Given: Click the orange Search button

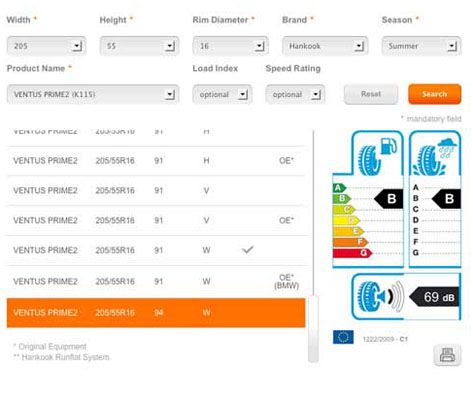Looking at the screenshot, I should click(435, 94).
